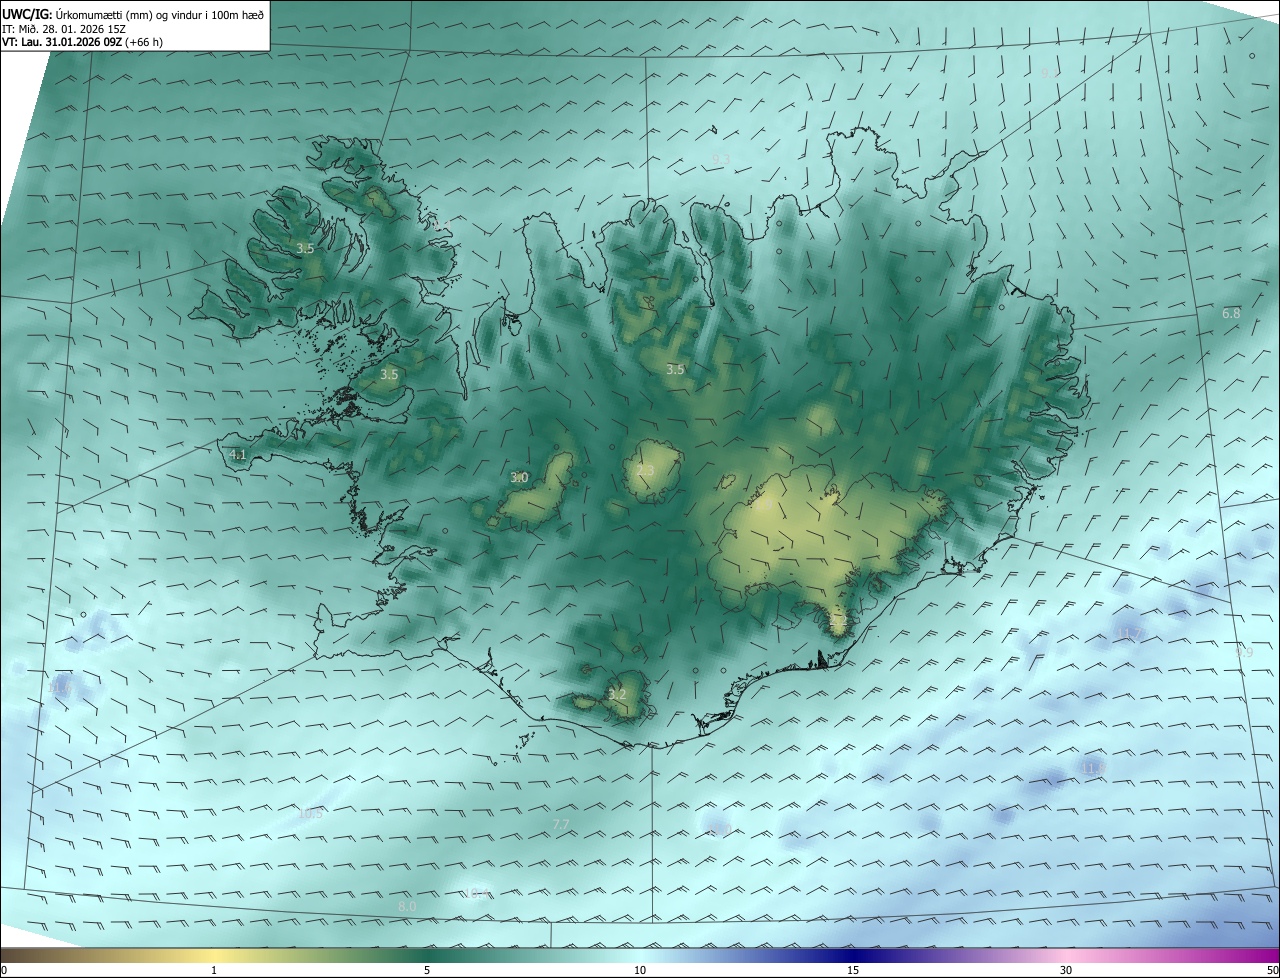Select the 3.0 value label on the map
Screen dimensions: 1280x978
pyautogui.click(x=519, y=478)
